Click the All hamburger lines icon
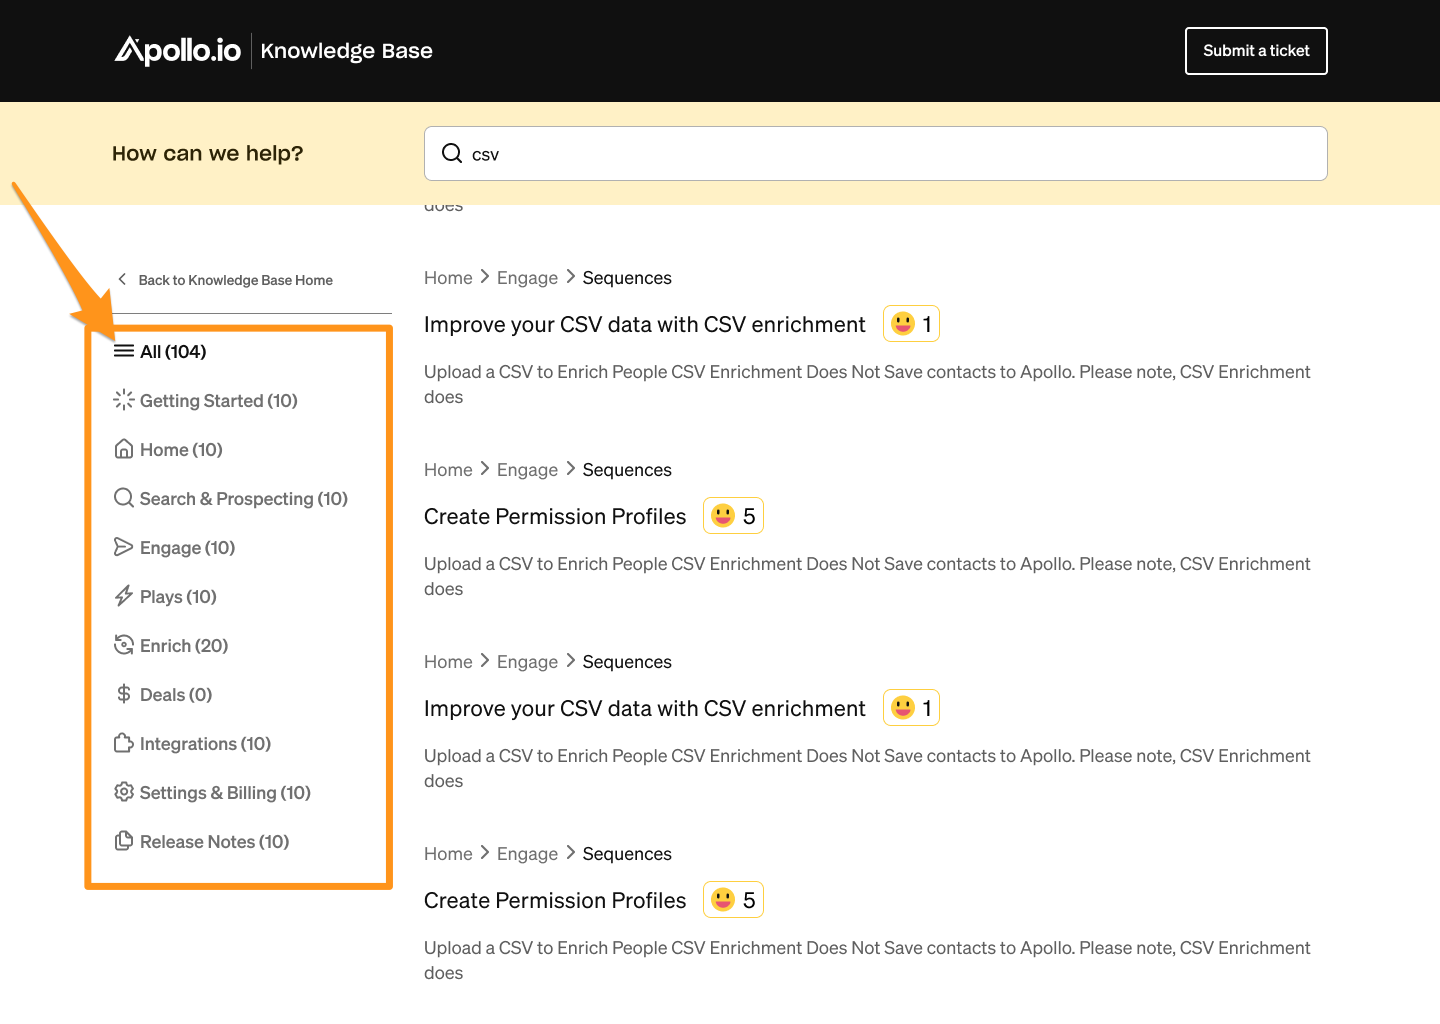This screenshot has width=1440, height=1024. 124,351
